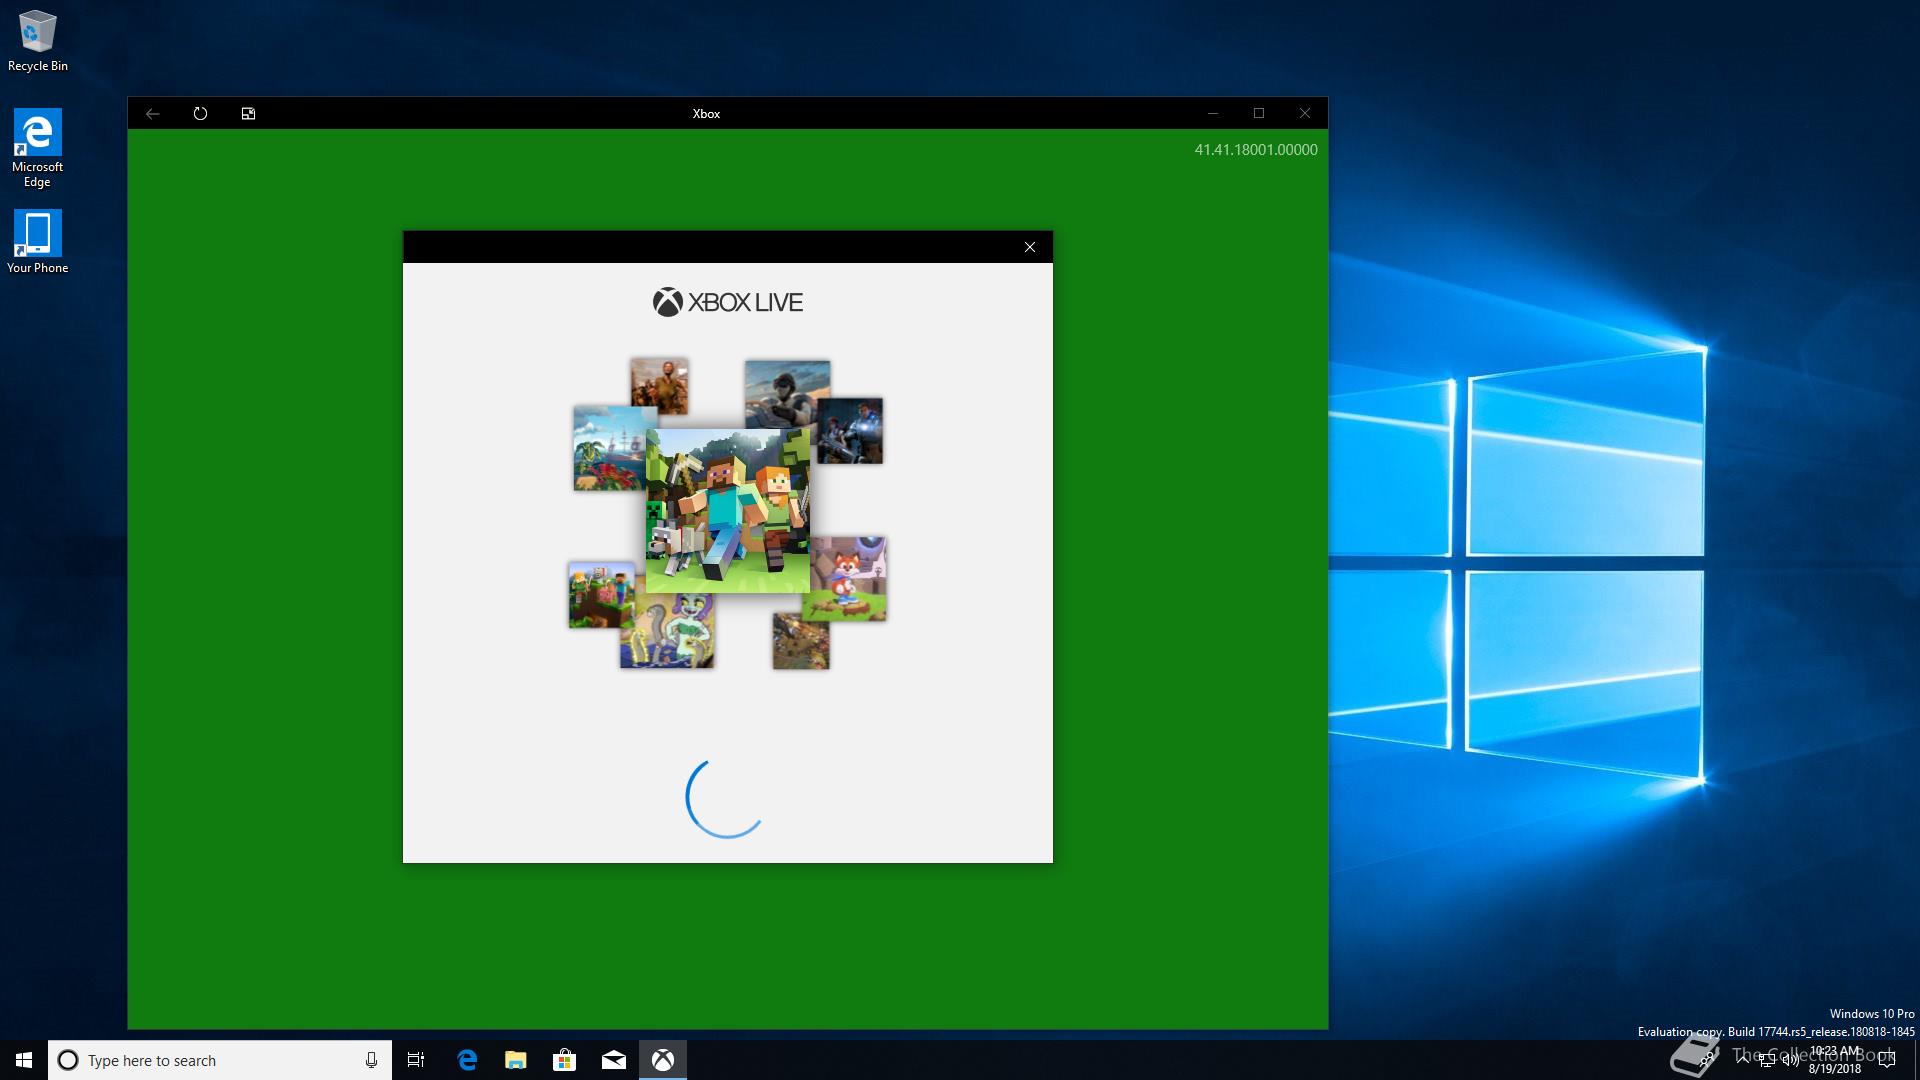Viewport: 1920px width, 1080px height.
Task: Click the microphone icon in search box
Action: pyautogui.click(x=371, y=1060)
